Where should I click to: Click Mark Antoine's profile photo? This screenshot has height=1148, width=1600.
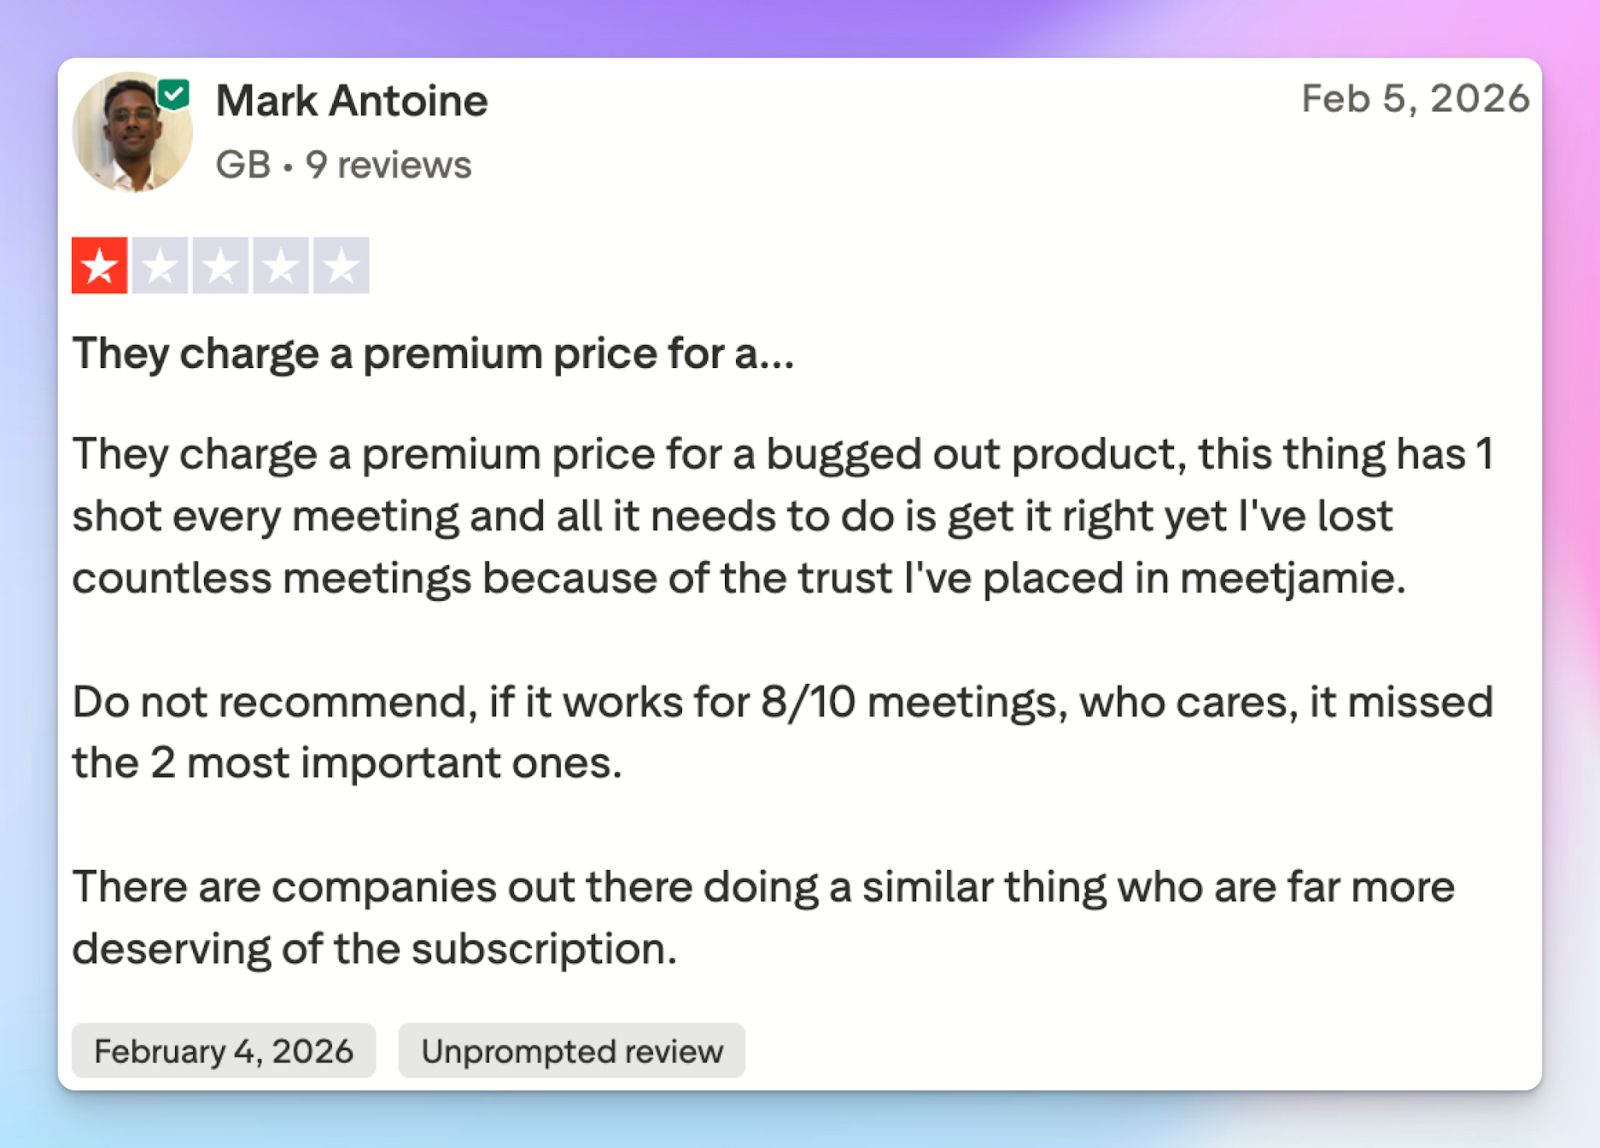click(x=131, y=132)
